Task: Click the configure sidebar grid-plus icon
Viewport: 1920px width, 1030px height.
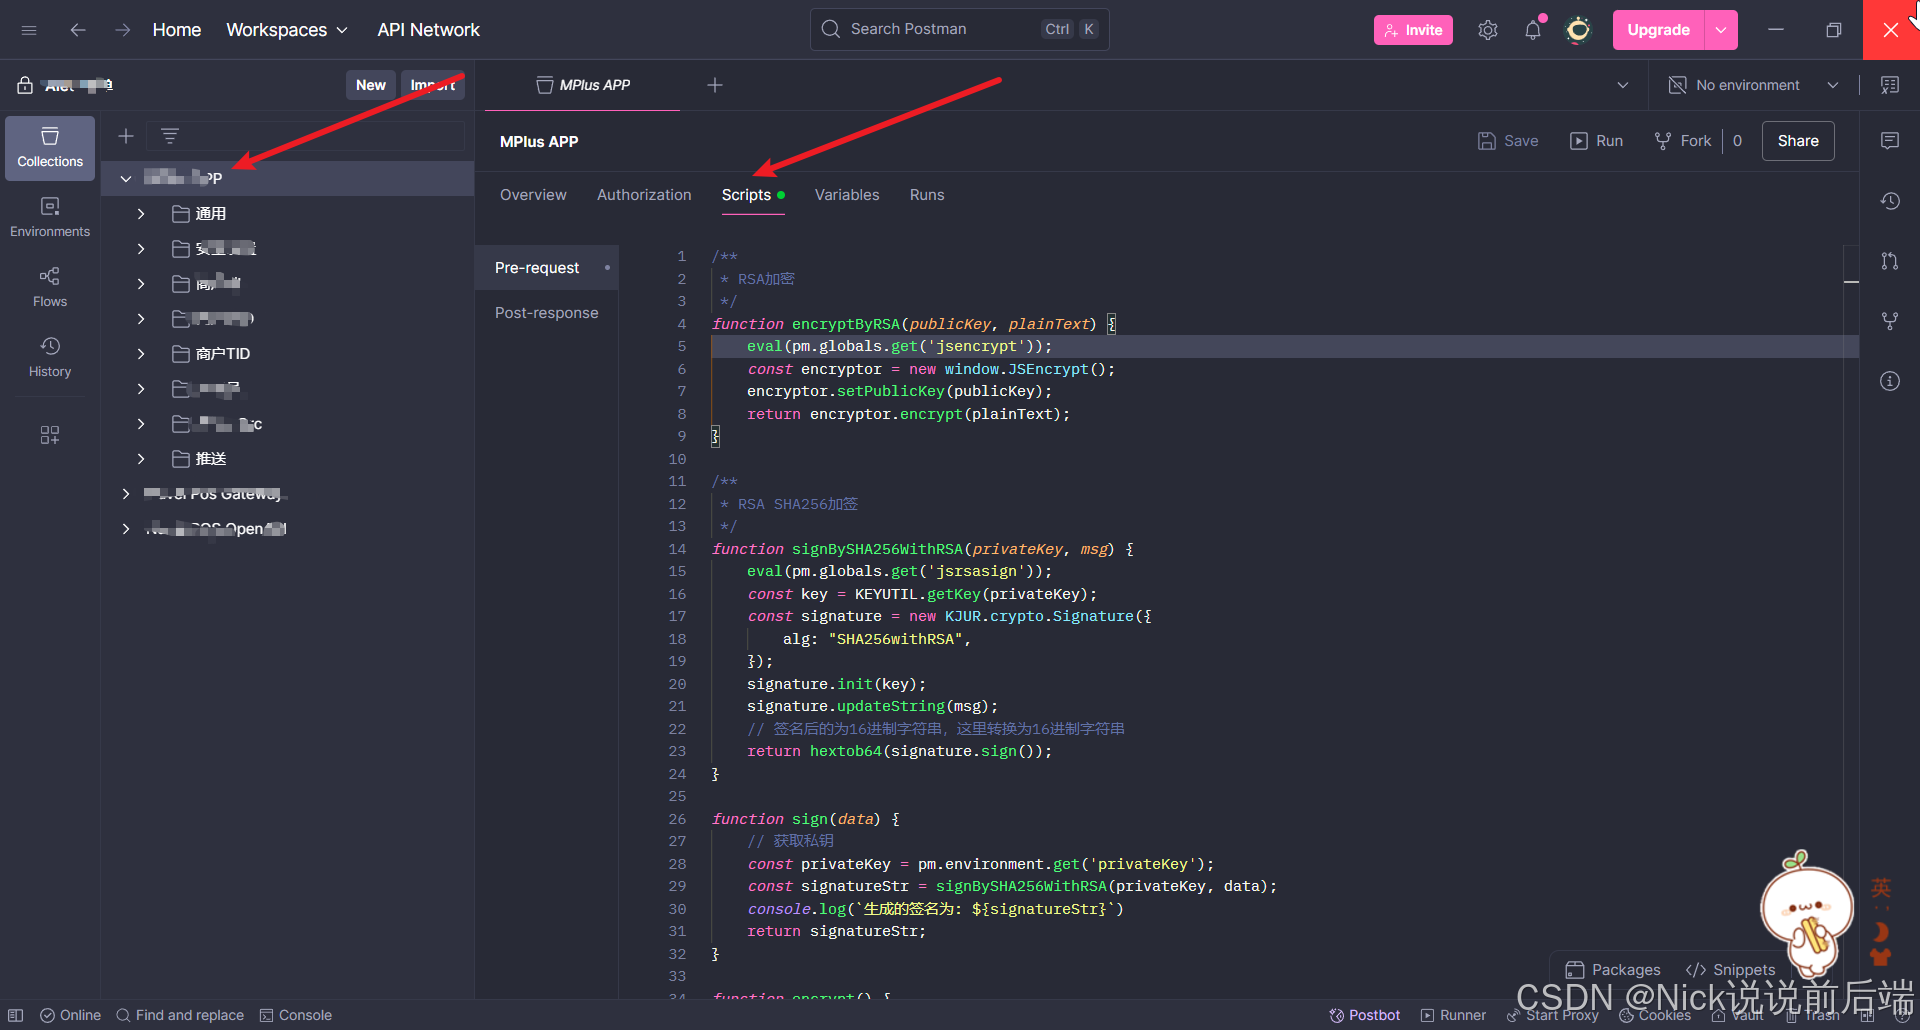Action: pyautogui.click(x=50, y=435)
